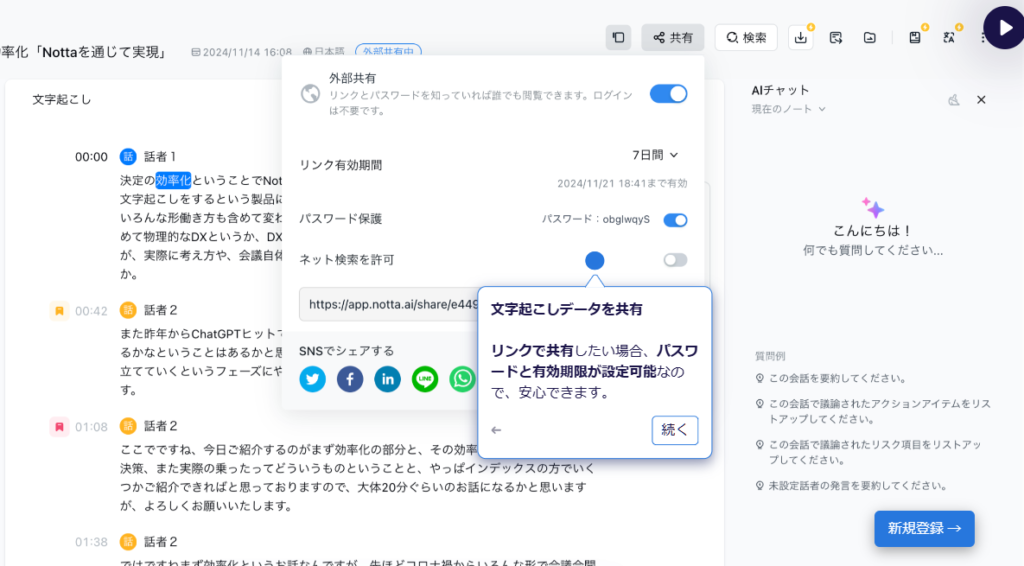Viewport: 1024px width, 566px height.
Task: Open the 7日間 link validity dropdown
Action: [x=655, y=155]
